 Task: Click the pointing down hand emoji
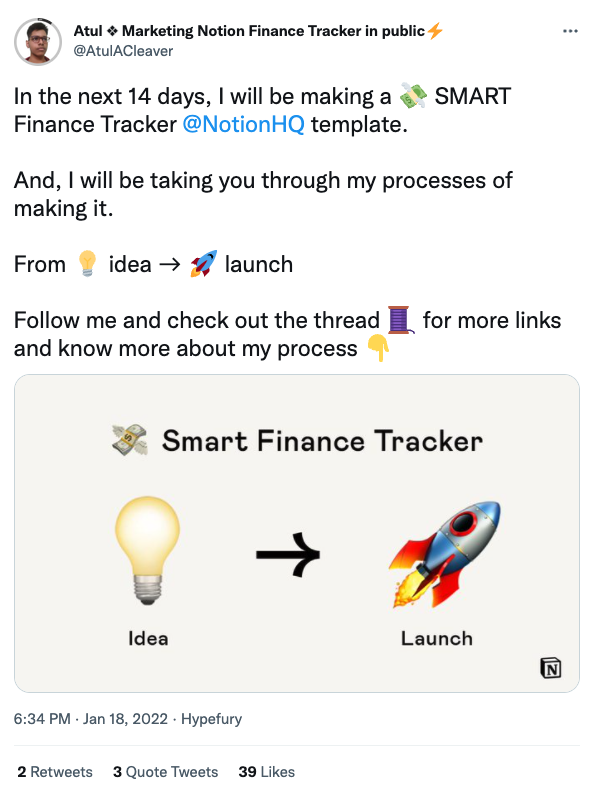coord(378,348)
